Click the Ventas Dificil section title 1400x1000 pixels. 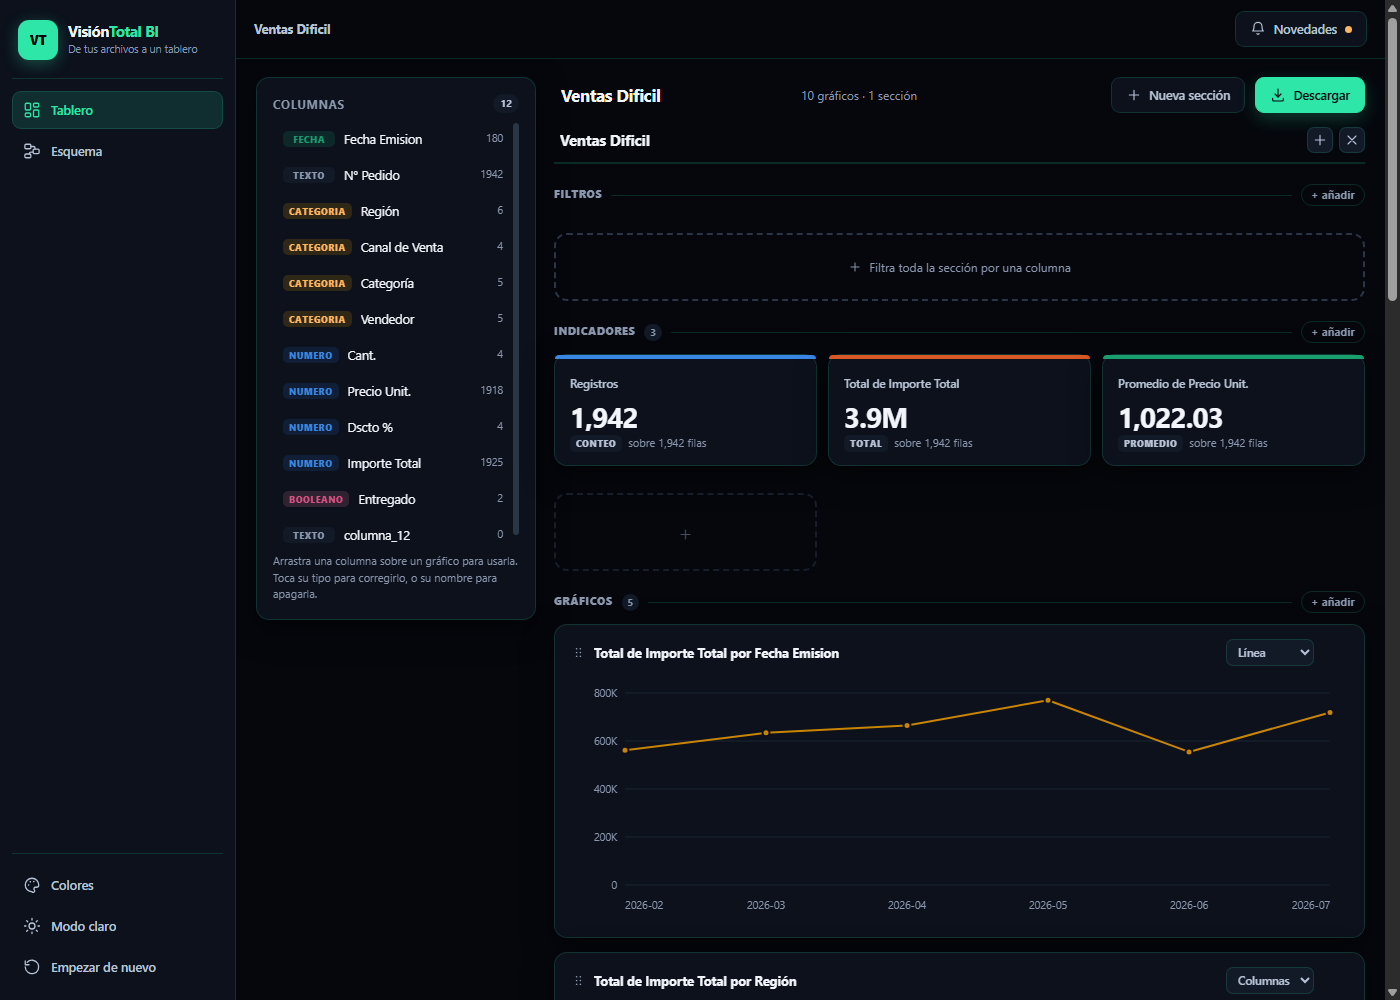(605, 140)
